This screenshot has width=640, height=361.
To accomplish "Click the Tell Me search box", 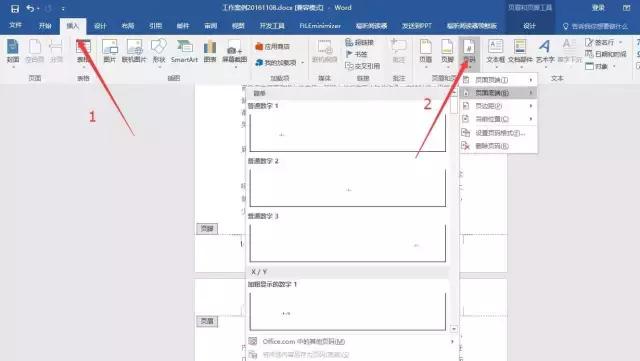I will click(595, 26).
